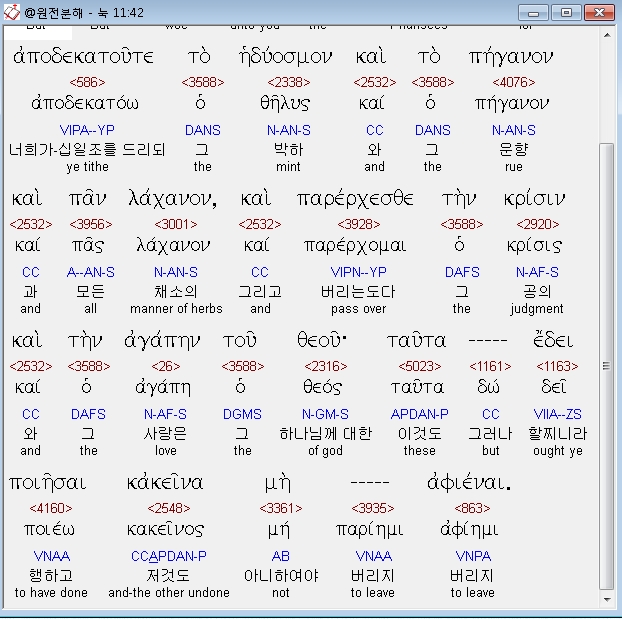Click Greek word πᾶν

point(88,199)
